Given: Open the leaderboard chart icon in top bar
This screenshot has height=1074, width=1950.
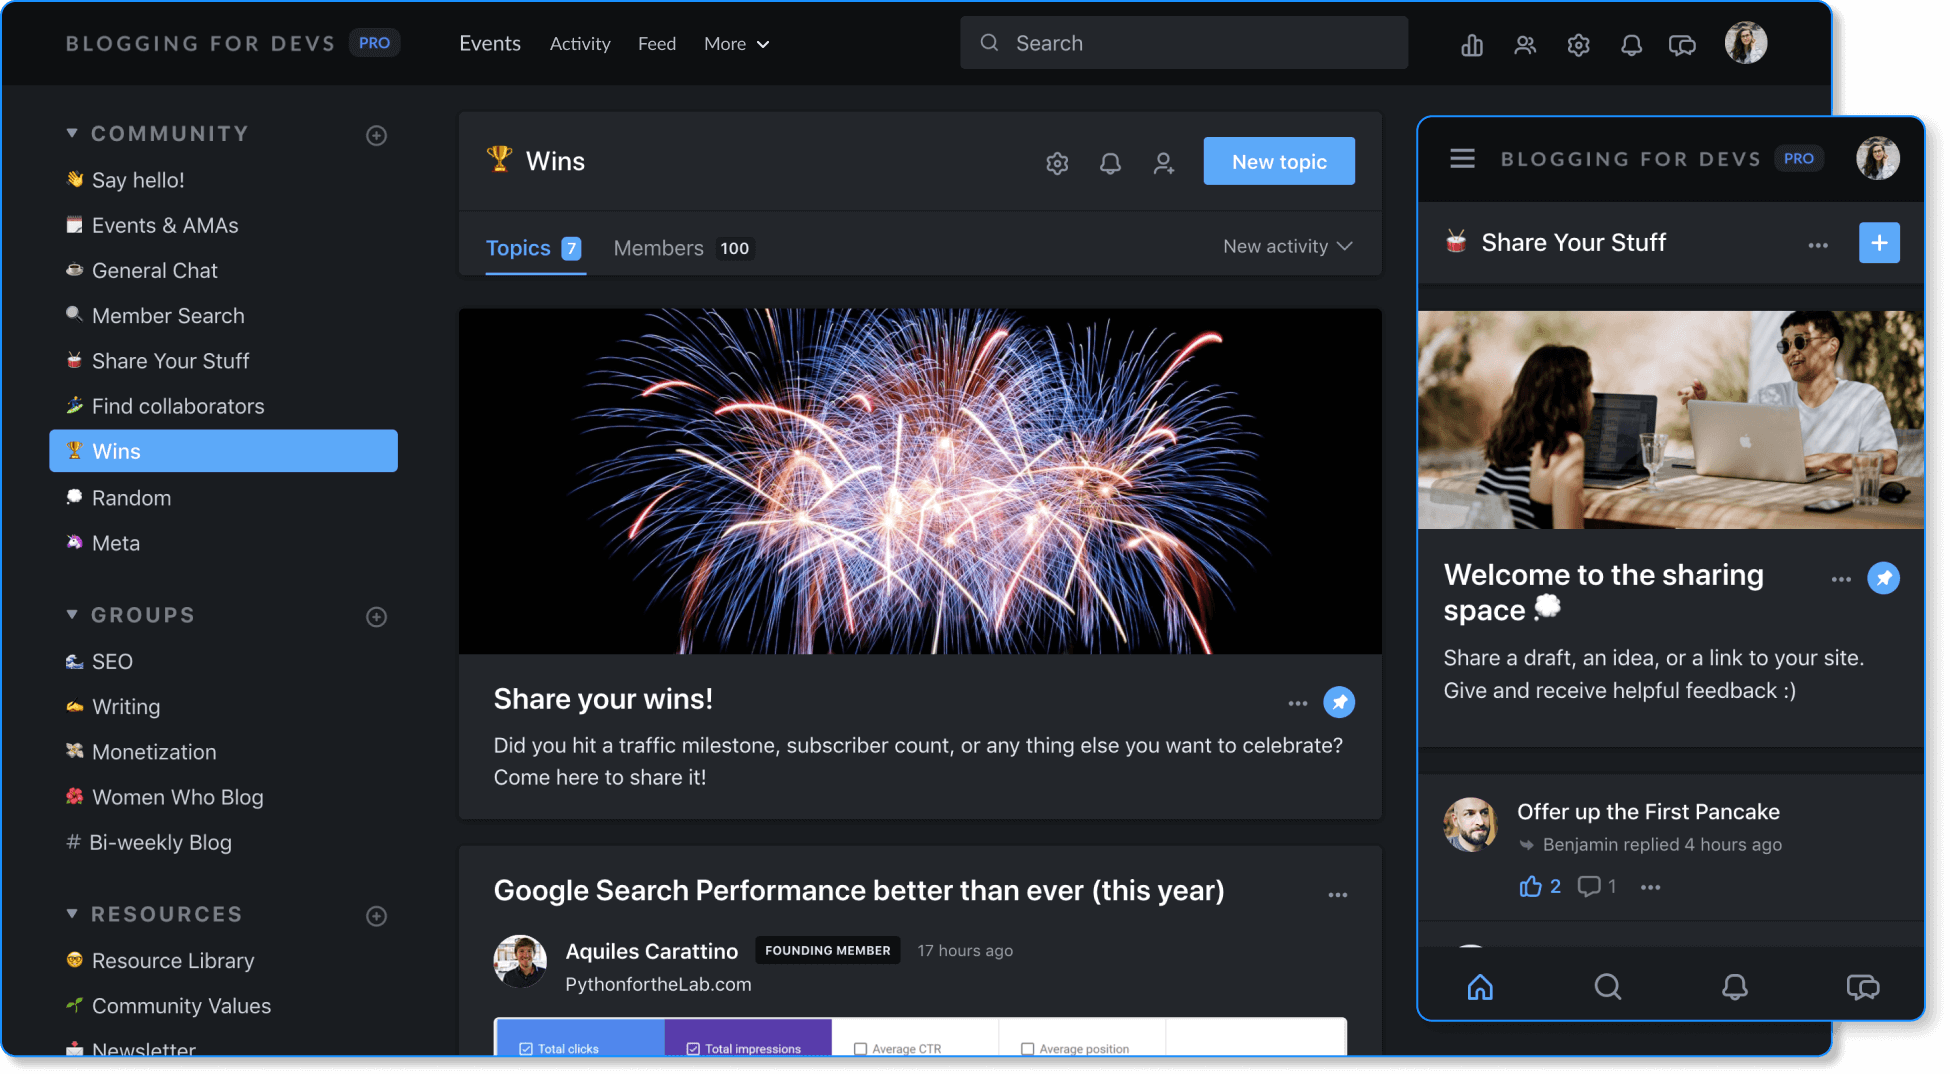Looking at the screenshot, I should (1471, 45).
